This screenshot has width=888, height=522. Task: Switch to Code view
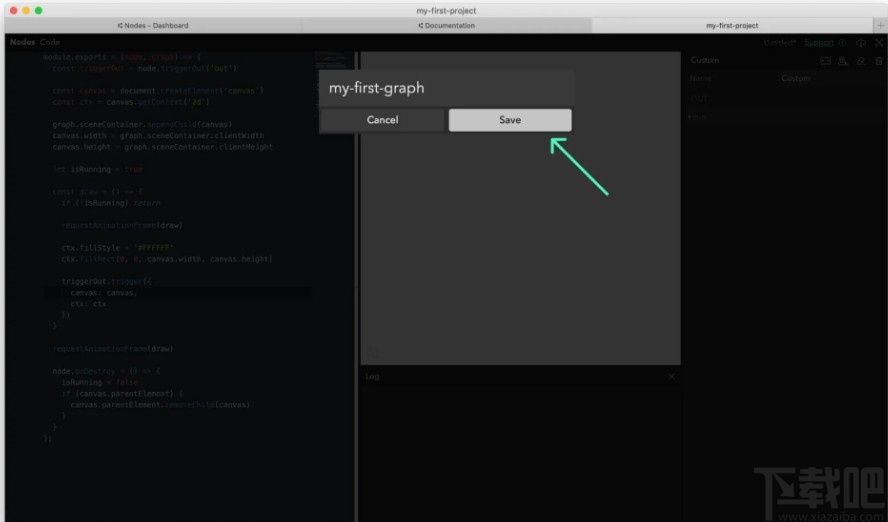coord(50,42)
